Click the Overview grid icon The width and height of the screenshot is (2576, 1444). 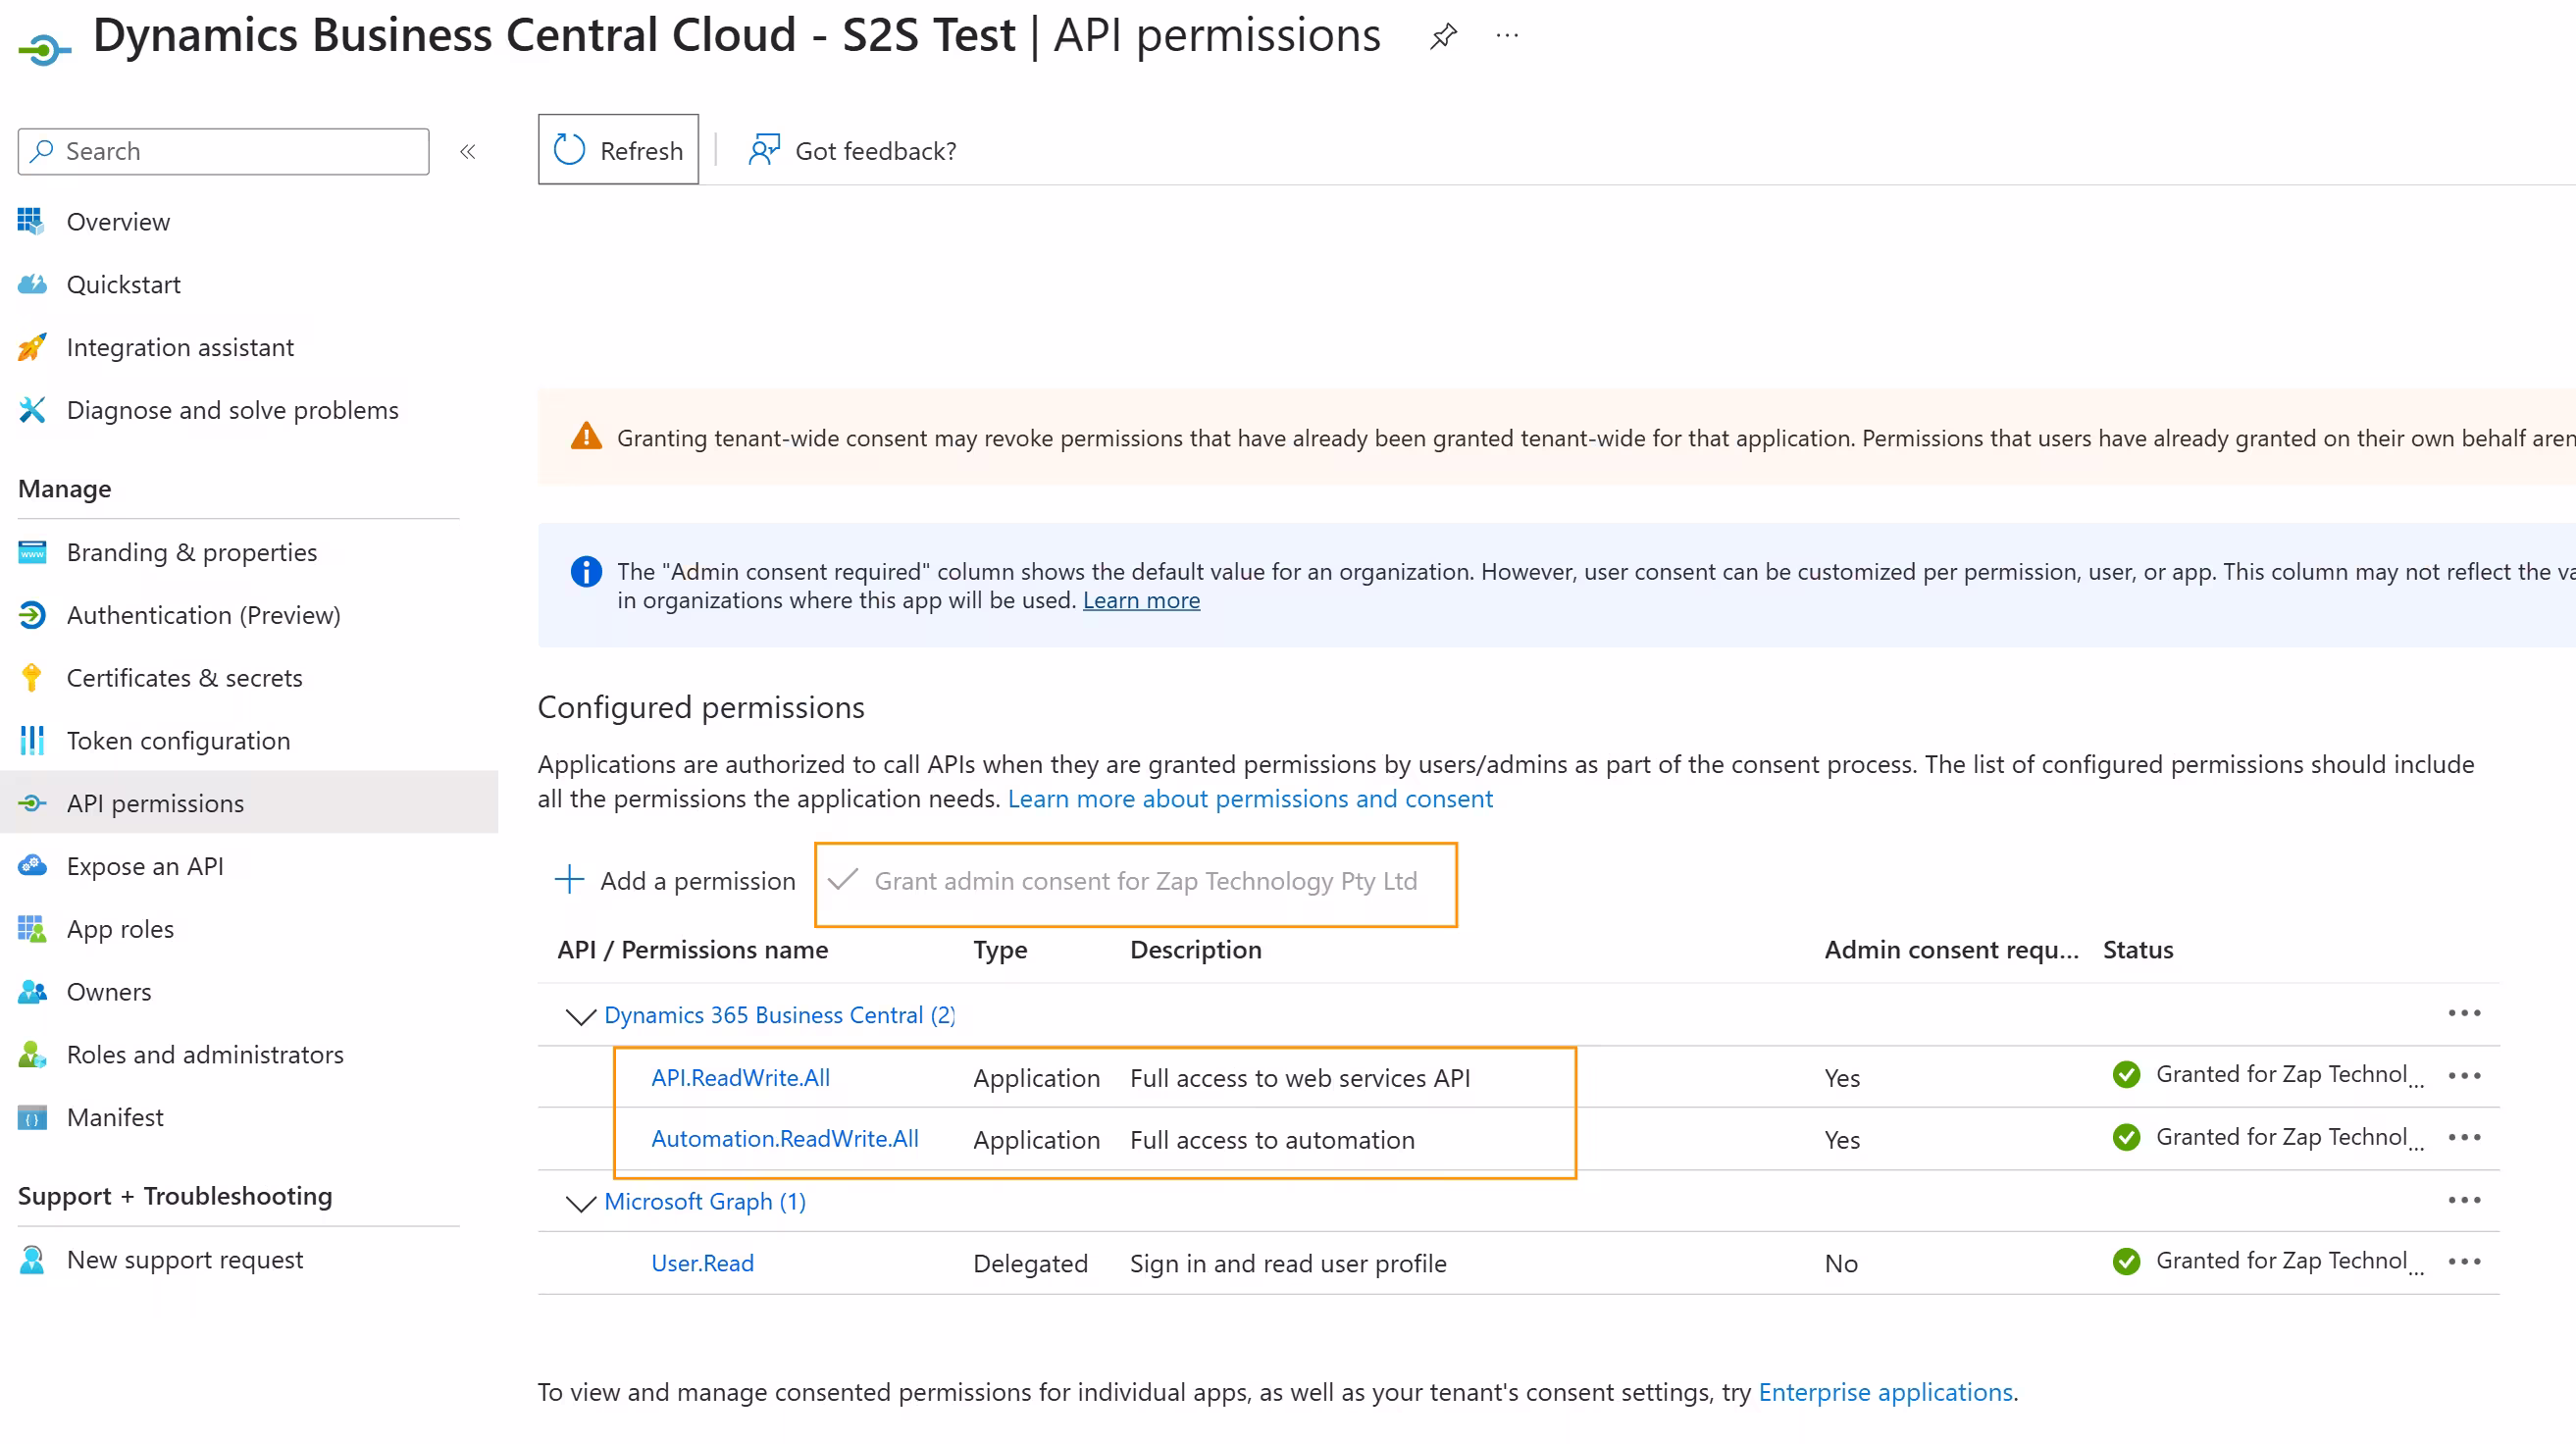tap(31, 221)
